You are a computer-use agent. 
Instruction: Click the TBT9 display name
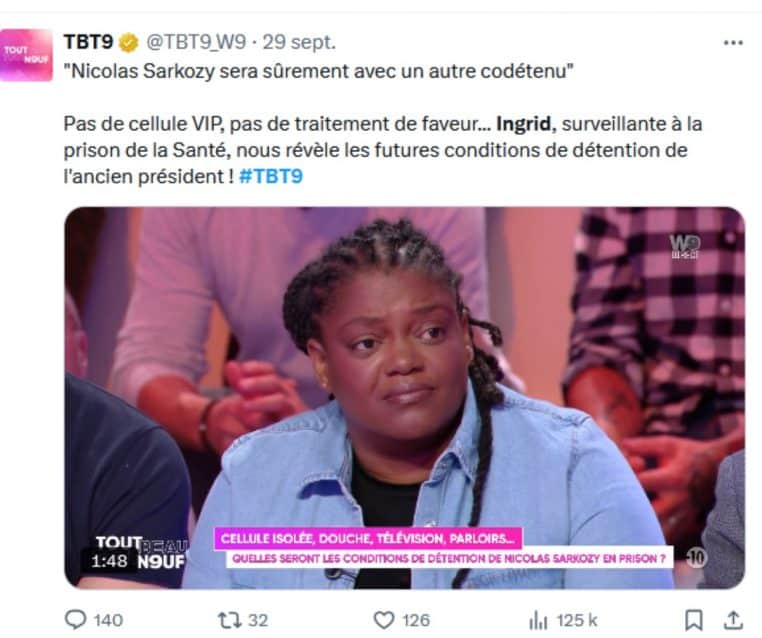click(88, 42)
